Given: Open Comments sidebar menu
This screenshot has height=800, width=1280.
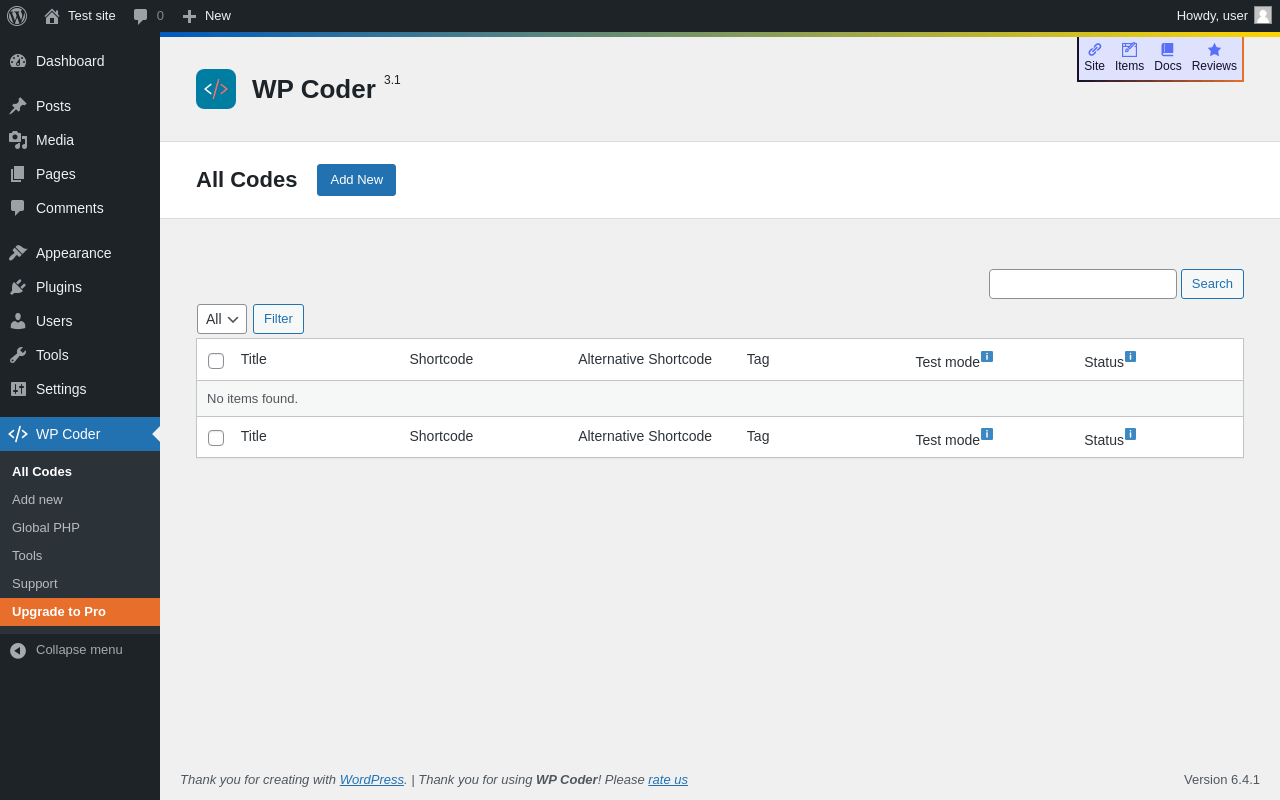Looking at the screenshot, I should [80, 208].
